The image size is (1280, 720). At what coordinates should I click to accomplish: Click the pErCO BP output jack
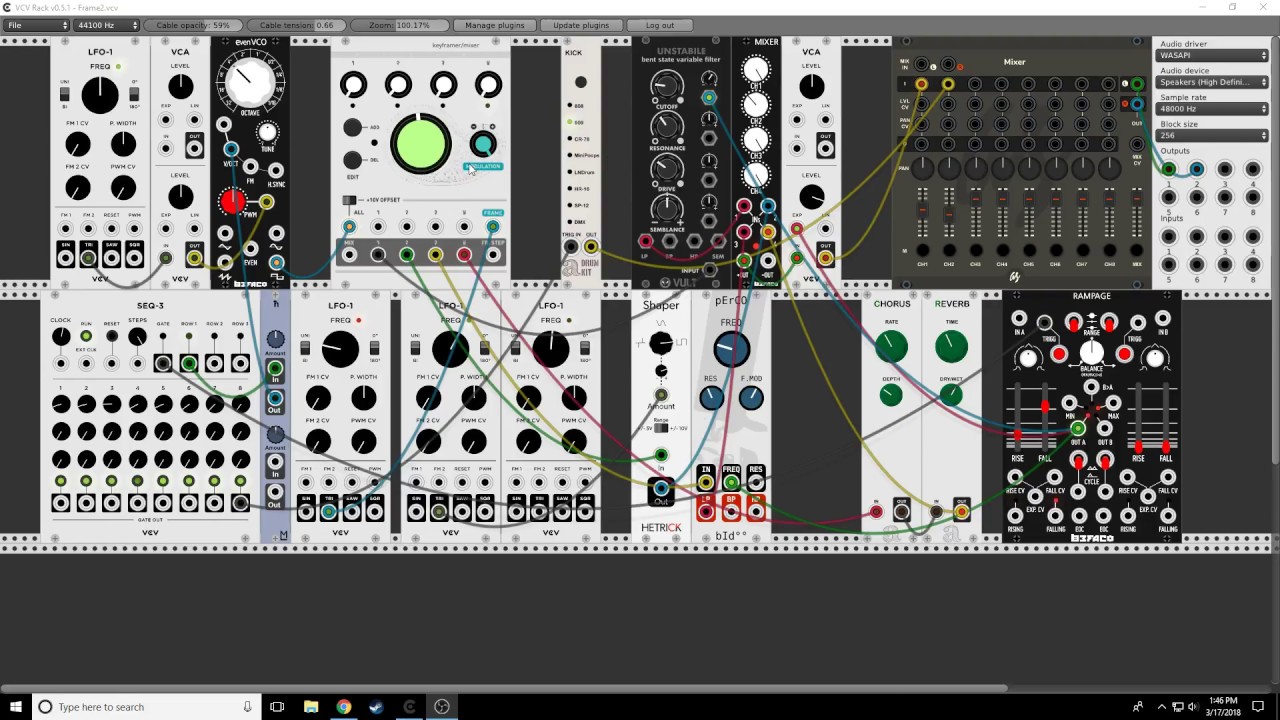(731, 512)
